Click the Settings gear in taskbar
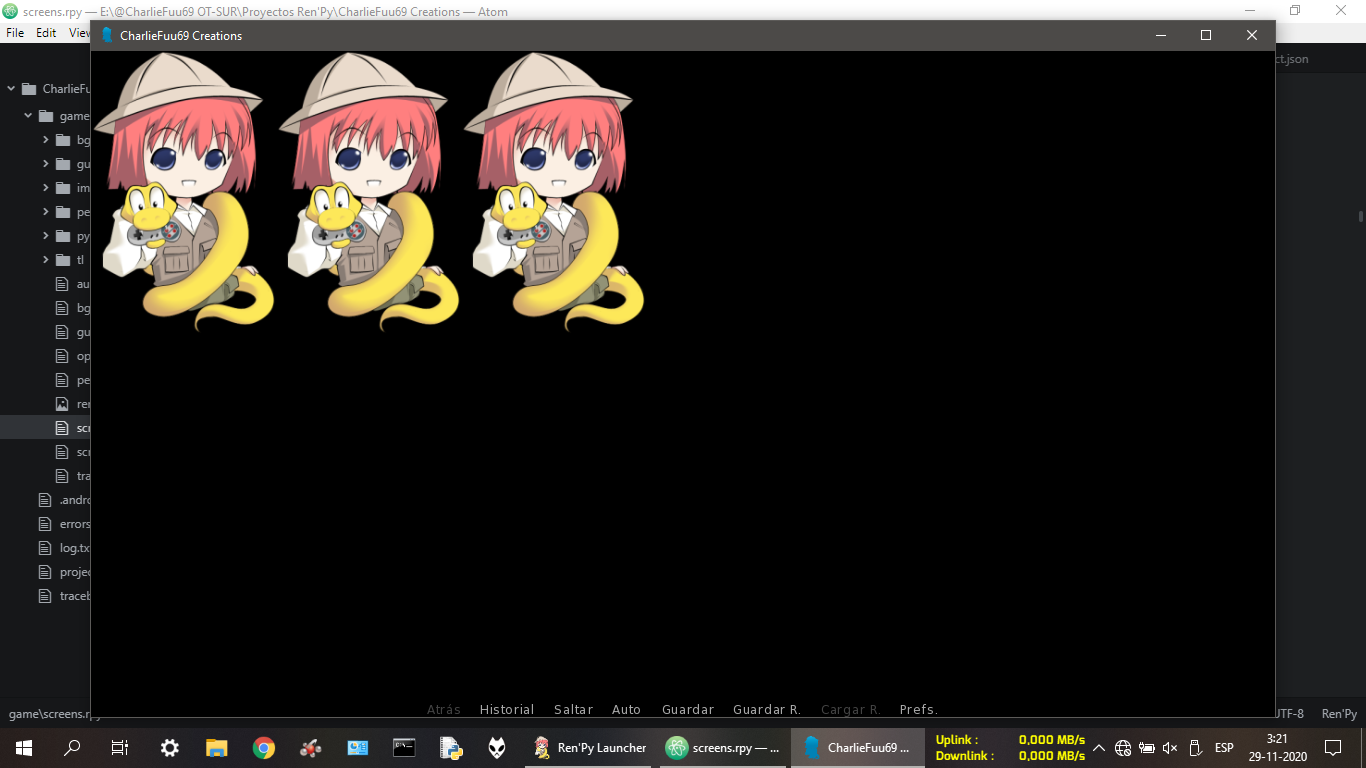 point(170,747)
